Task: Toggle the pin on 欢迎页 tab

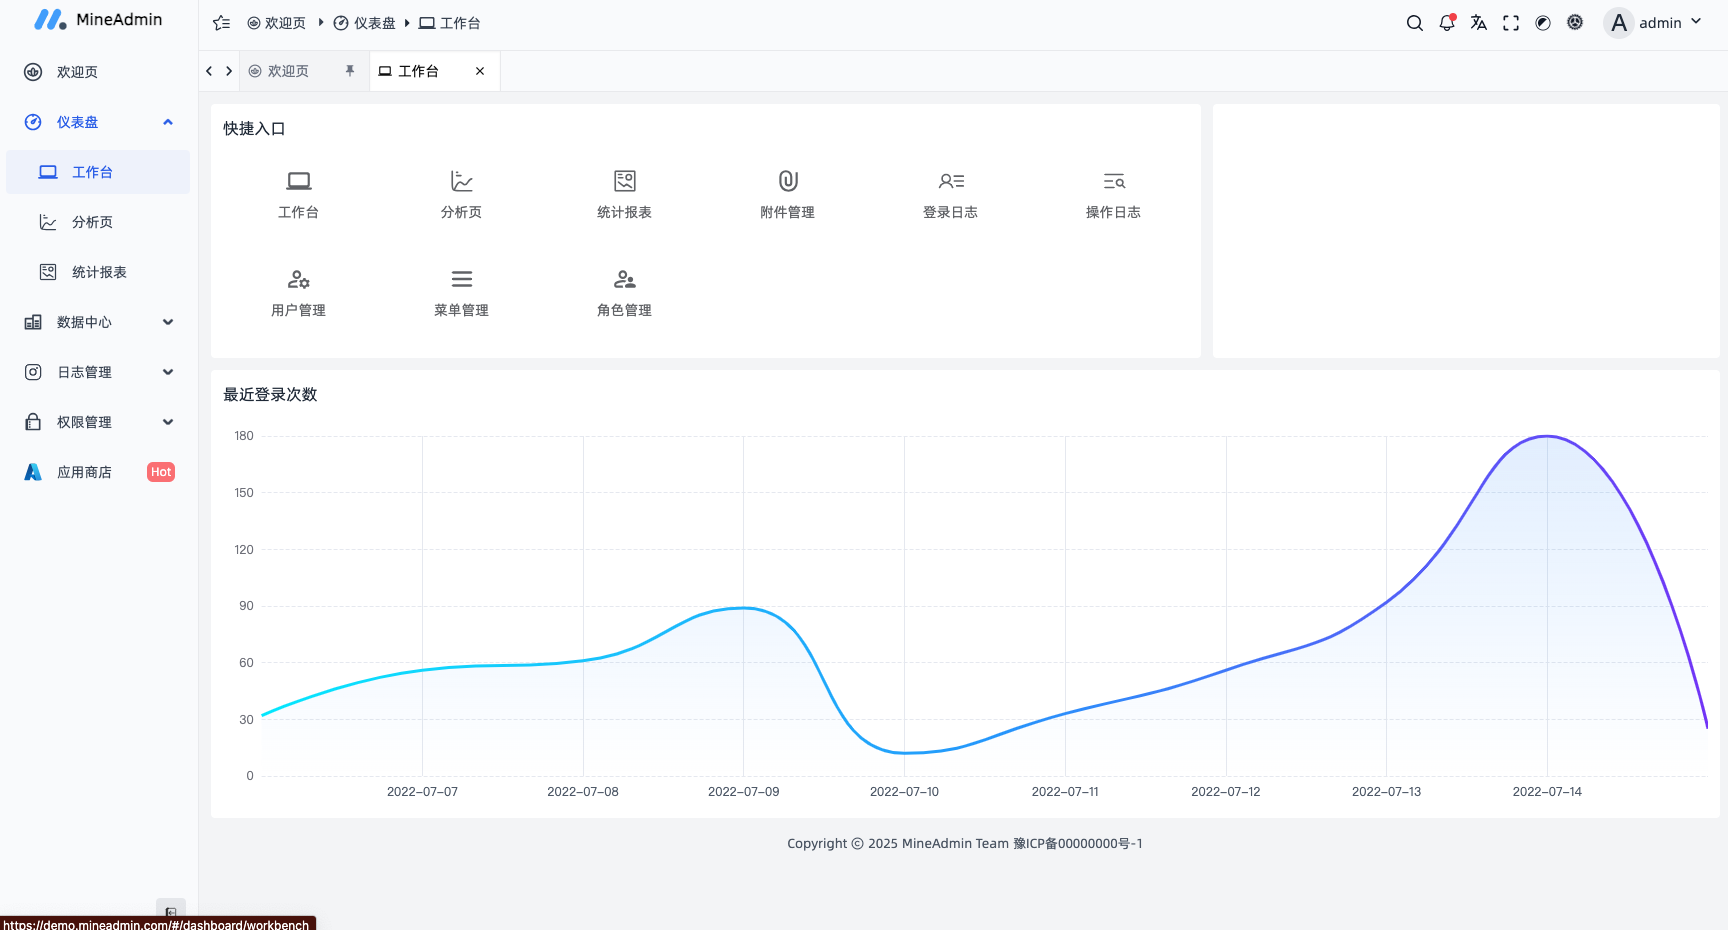Action: [x=349, y=71]
